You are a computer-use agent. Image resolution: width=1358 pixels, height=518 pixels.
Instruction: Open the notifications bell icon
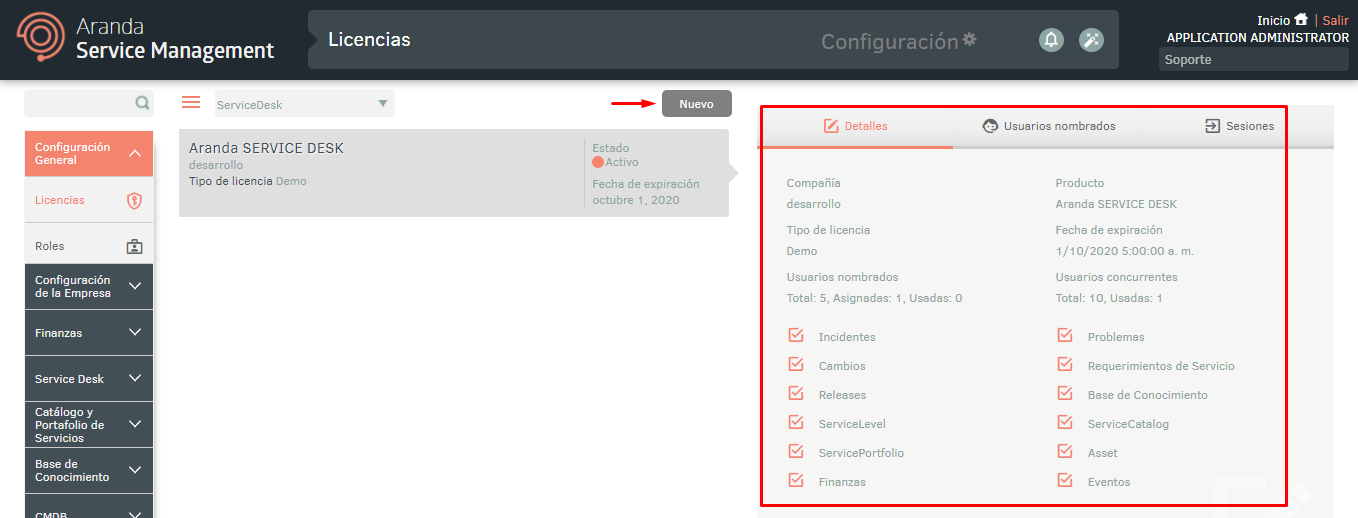coord(1051,40)
